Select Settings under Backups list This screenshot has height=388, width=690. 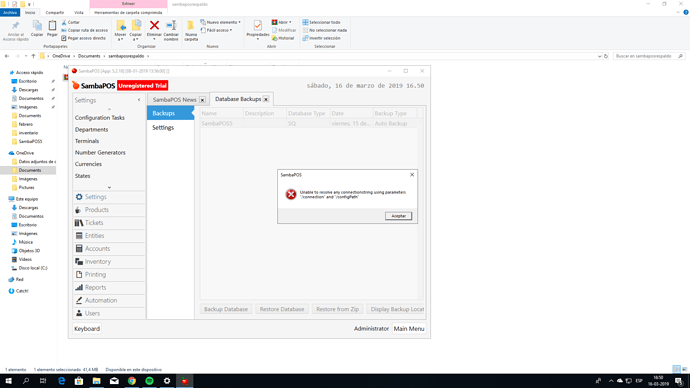pyautogui.click(x=170, y=128)
